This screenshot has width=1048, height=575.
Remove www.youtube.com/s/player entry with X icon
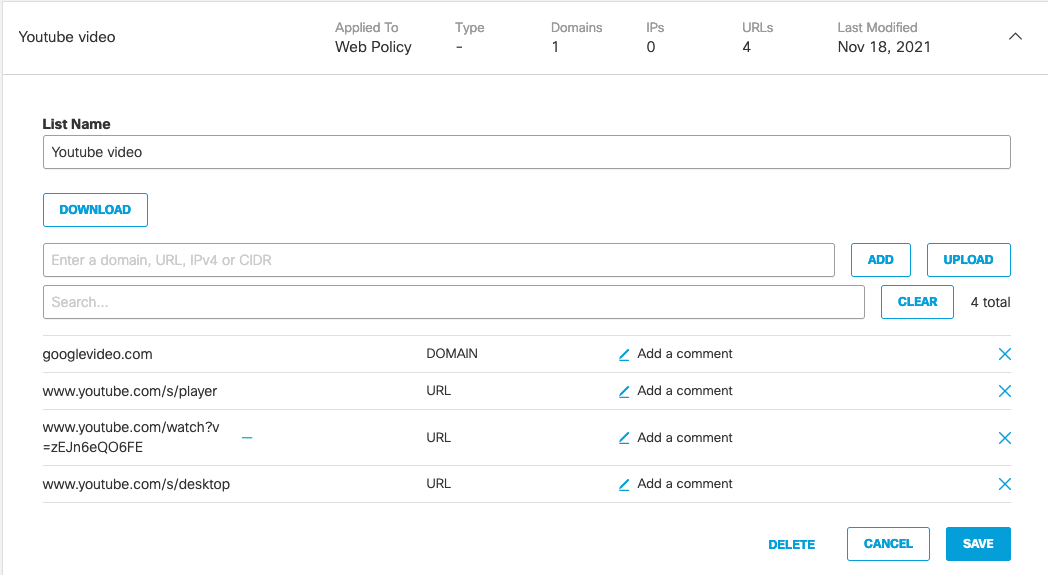coord(1004,391)
